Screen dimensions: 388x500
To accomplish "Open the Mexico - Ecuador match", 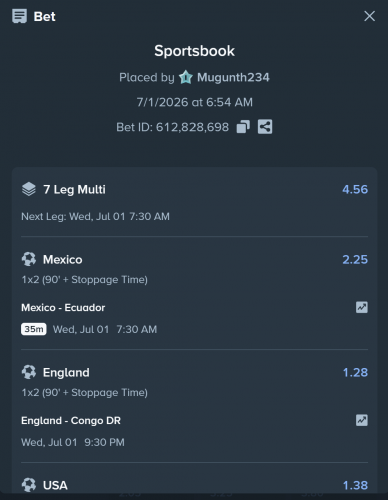I will [63, 307].
